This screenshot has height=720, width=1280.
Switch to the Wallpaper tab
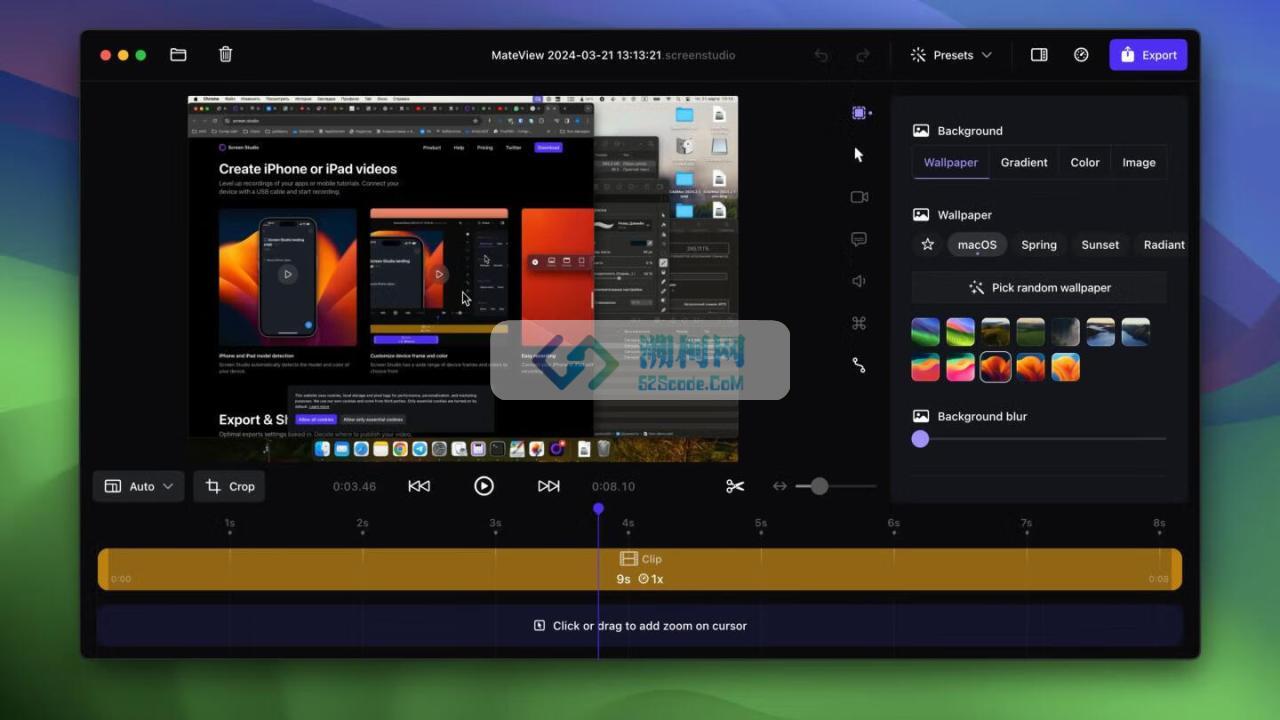951,162
